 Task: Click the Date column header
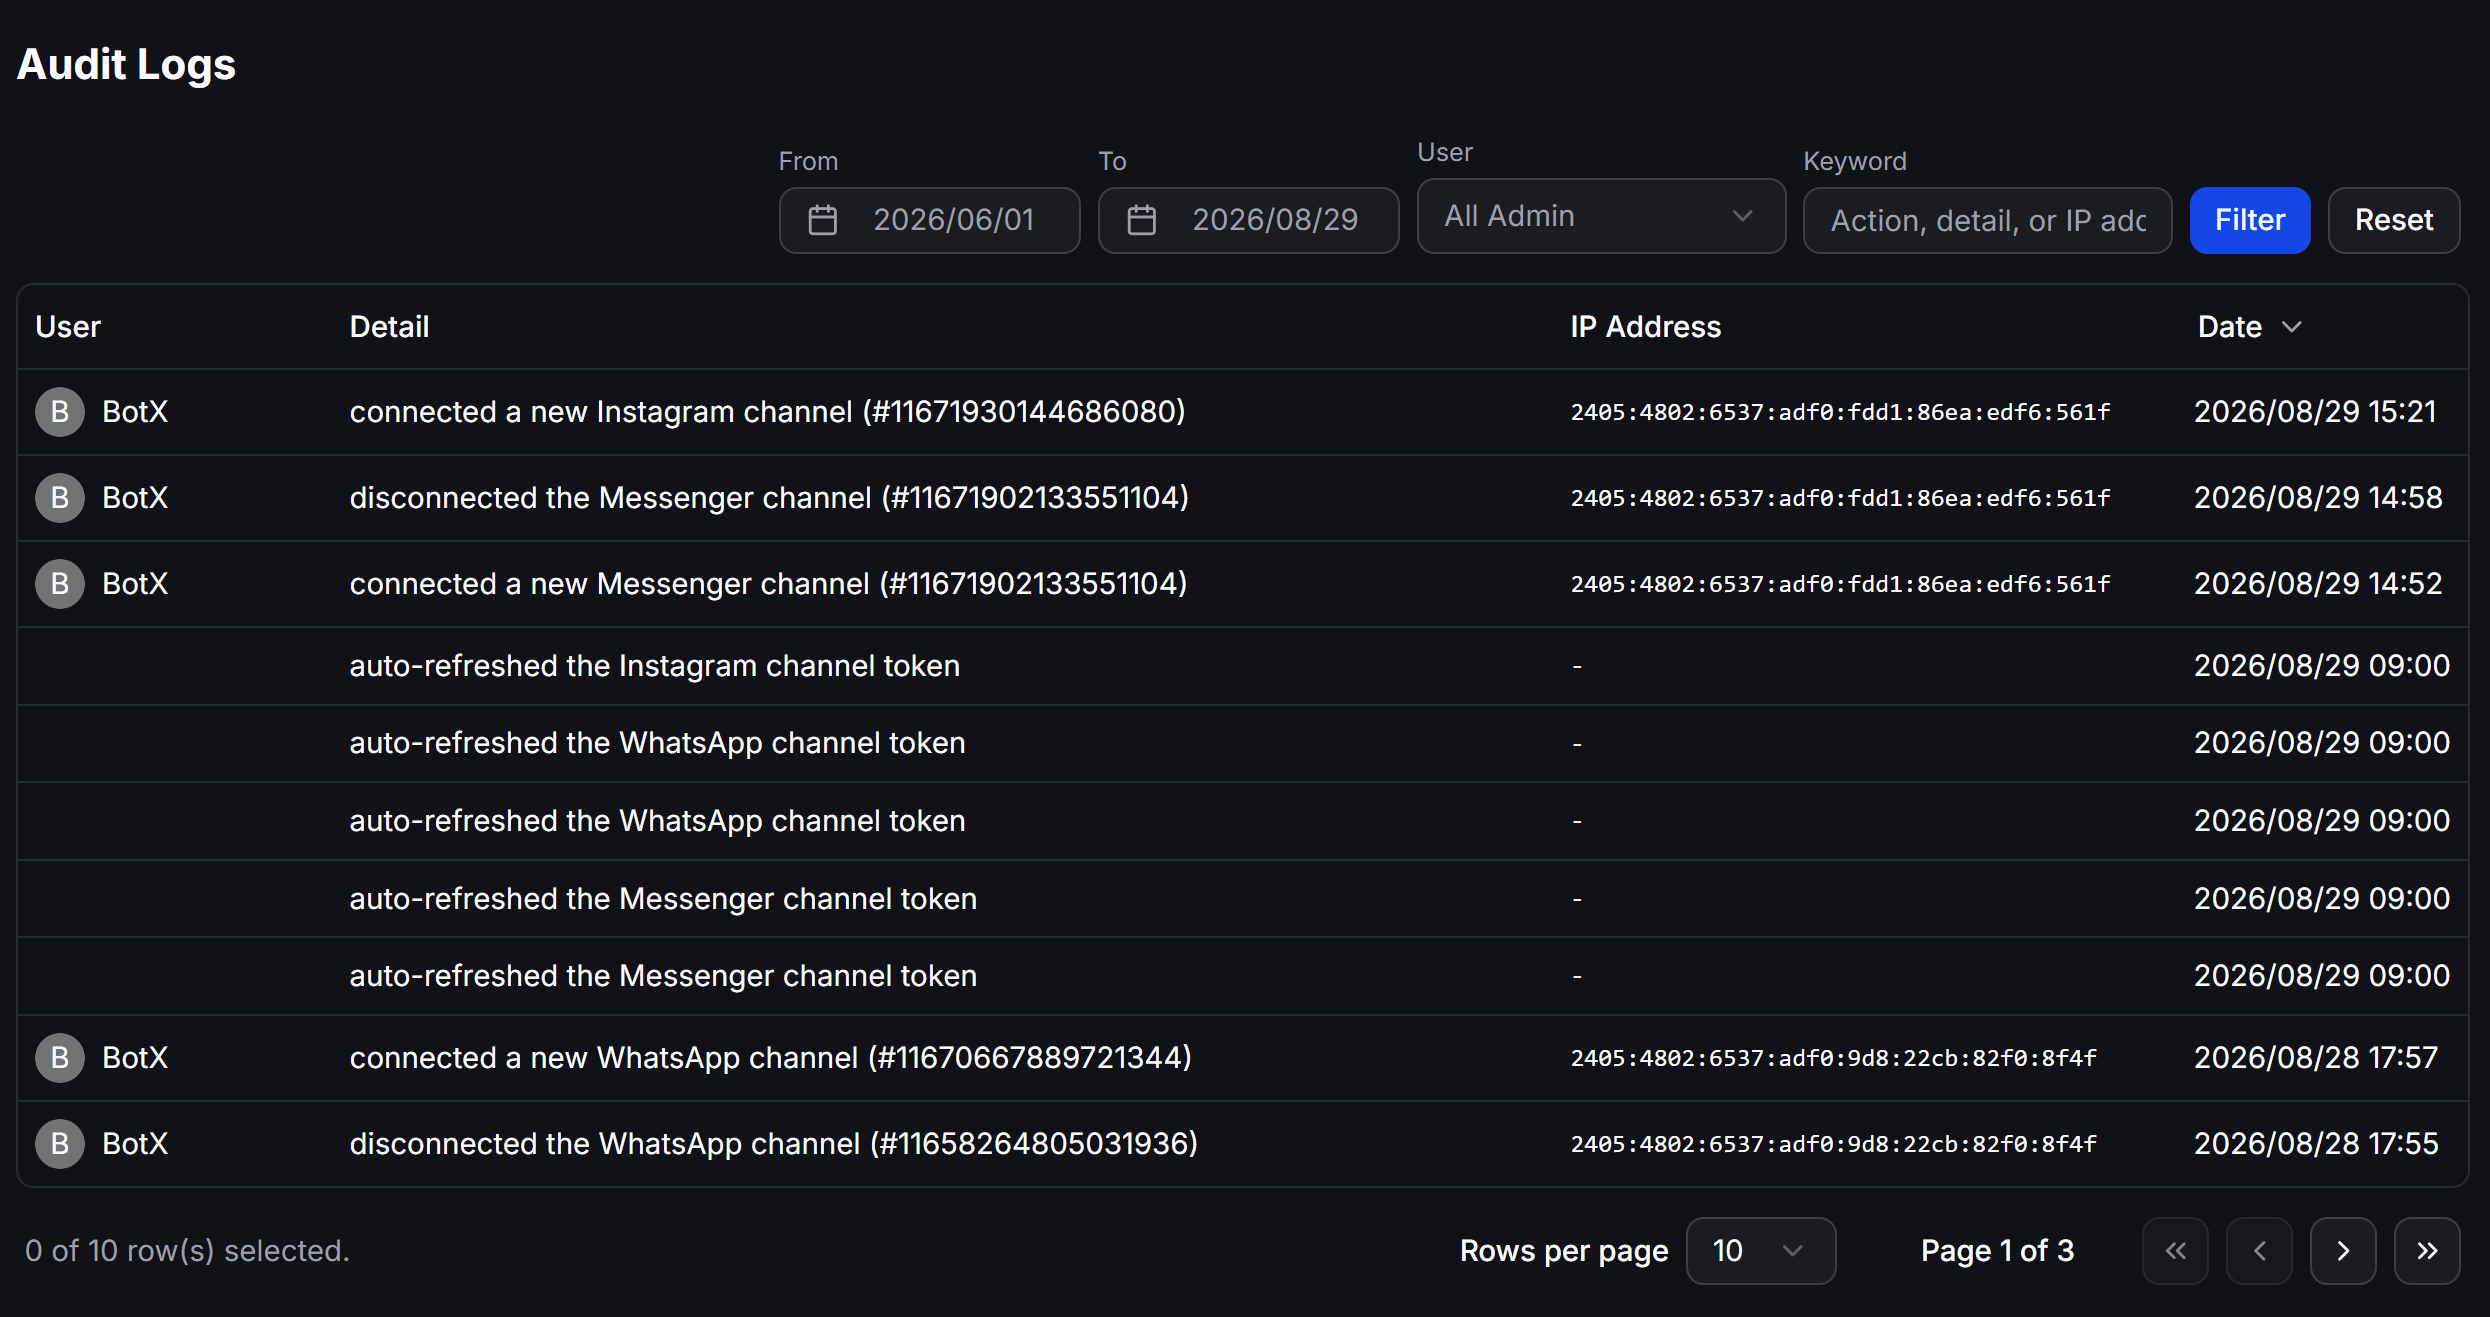[2230, 327]
